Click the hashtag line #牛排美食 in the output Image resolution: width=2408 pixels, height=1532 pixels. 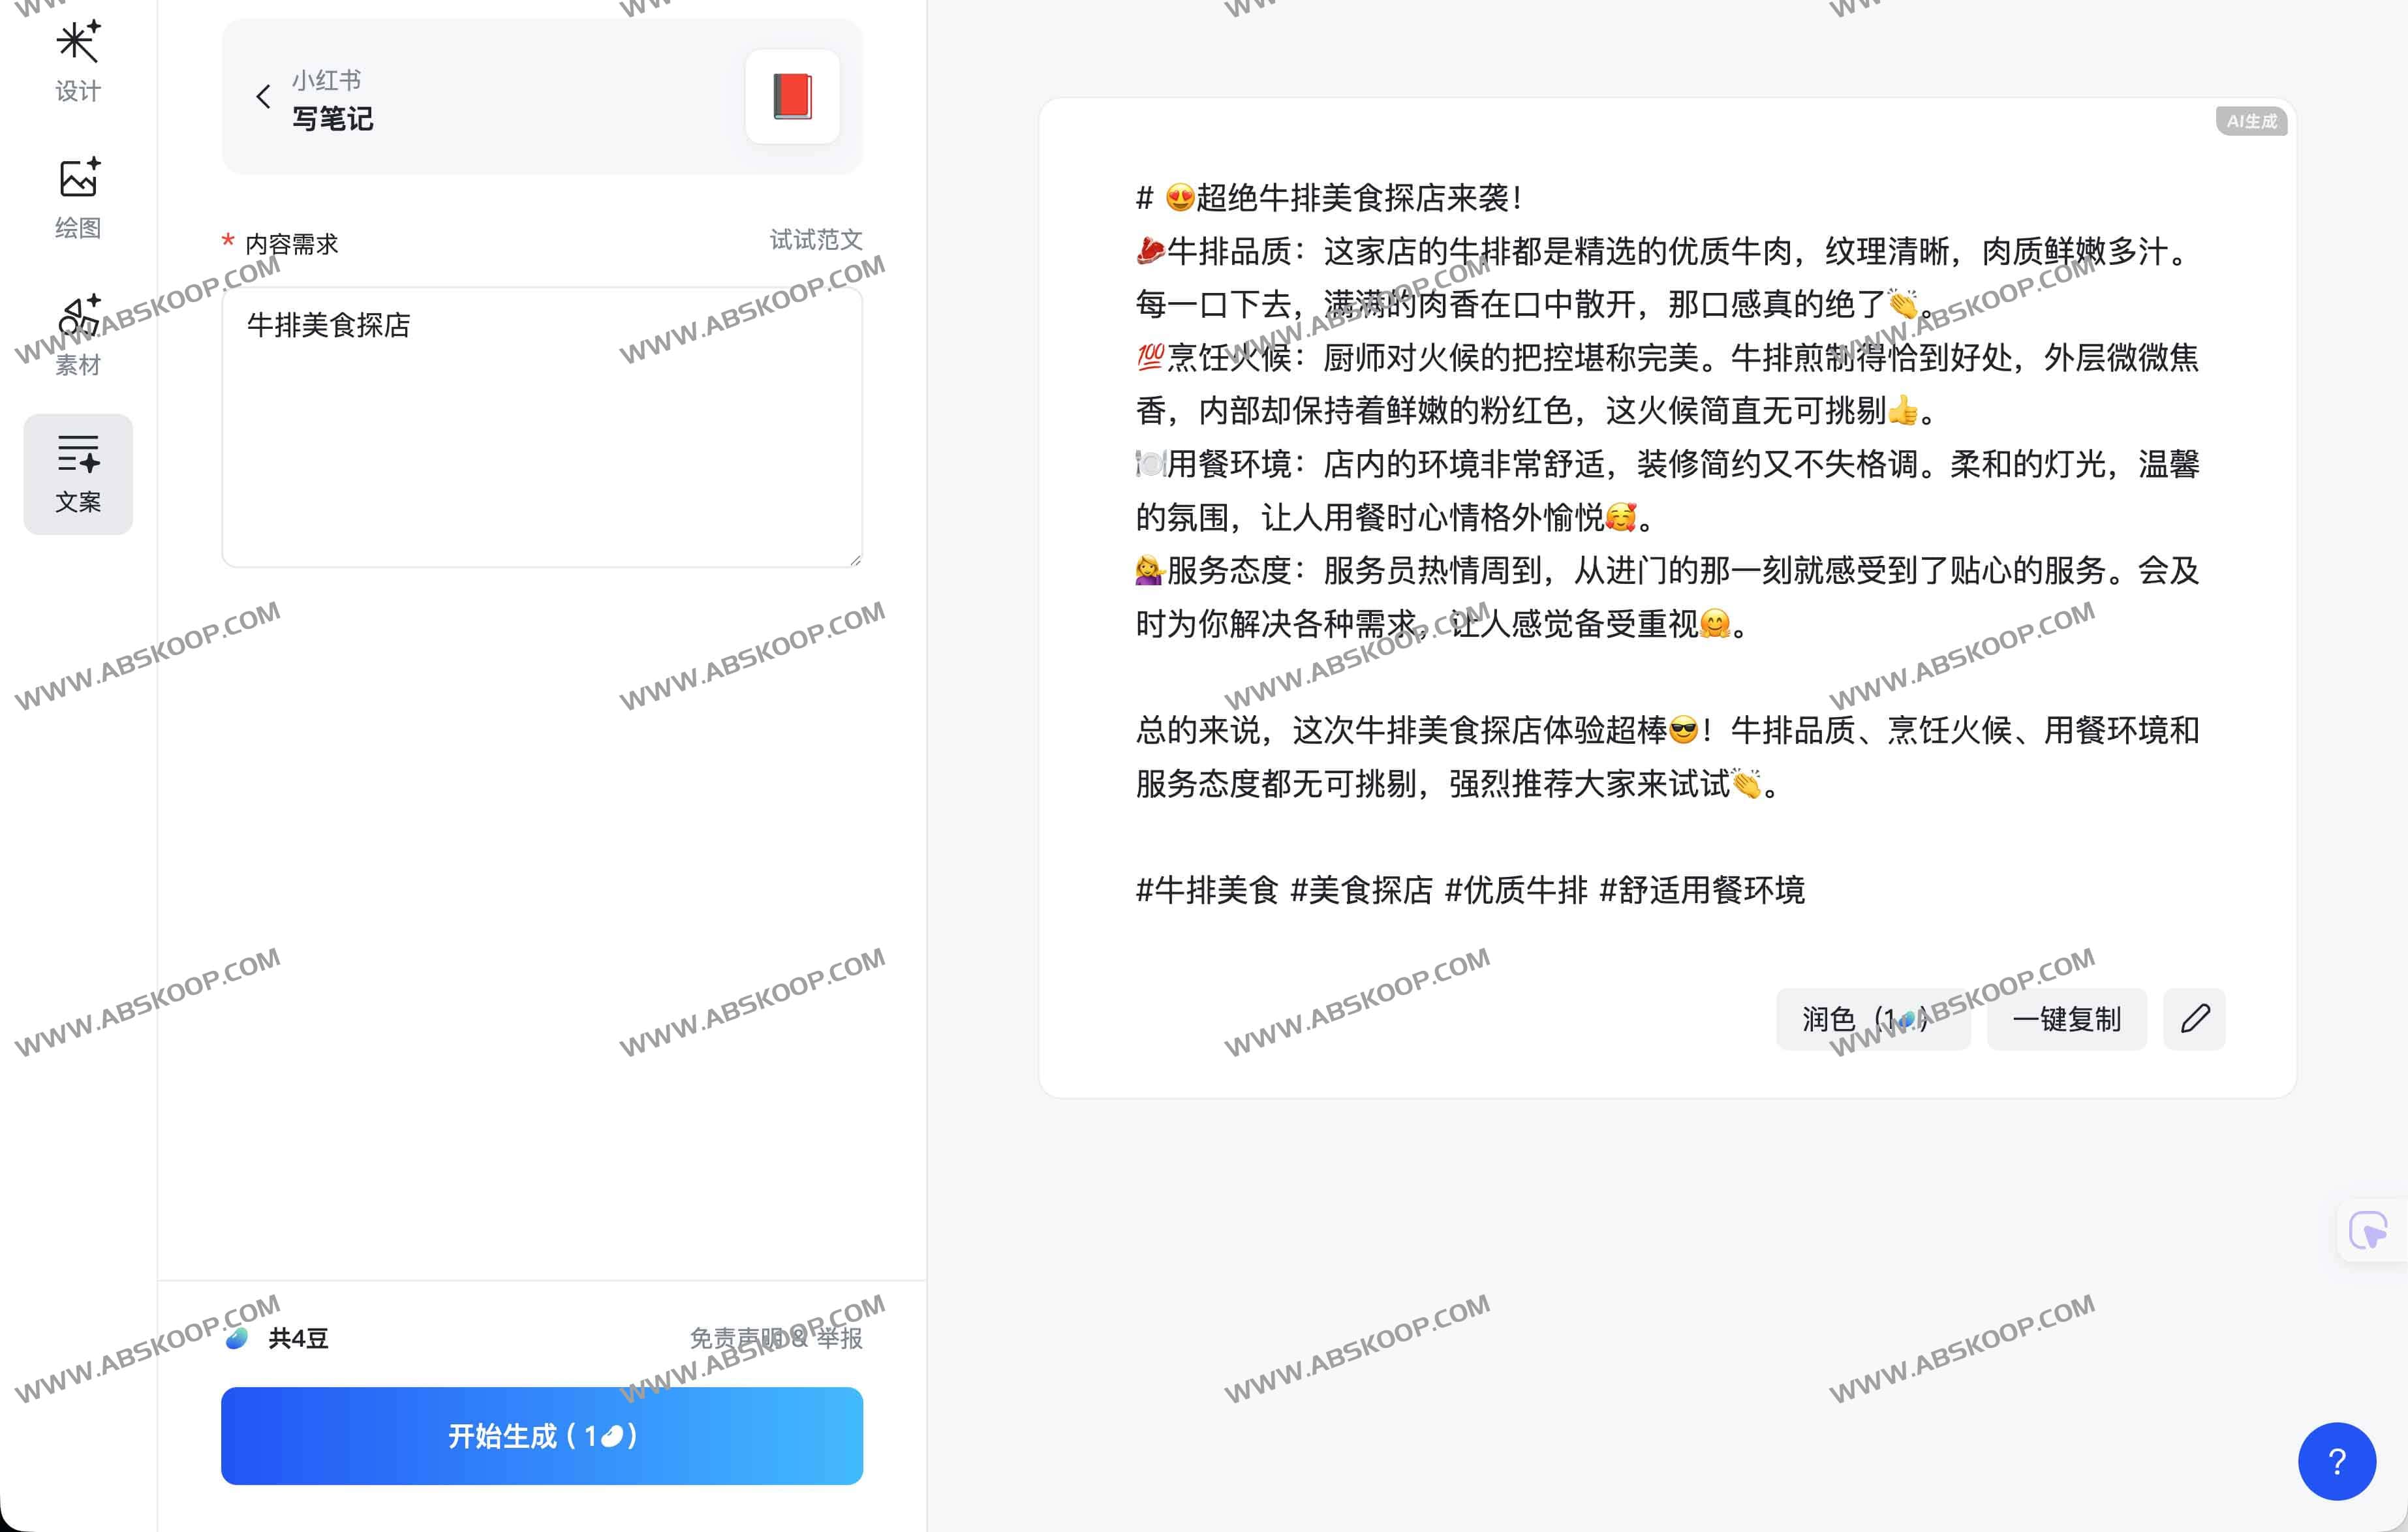(1207, 890)
